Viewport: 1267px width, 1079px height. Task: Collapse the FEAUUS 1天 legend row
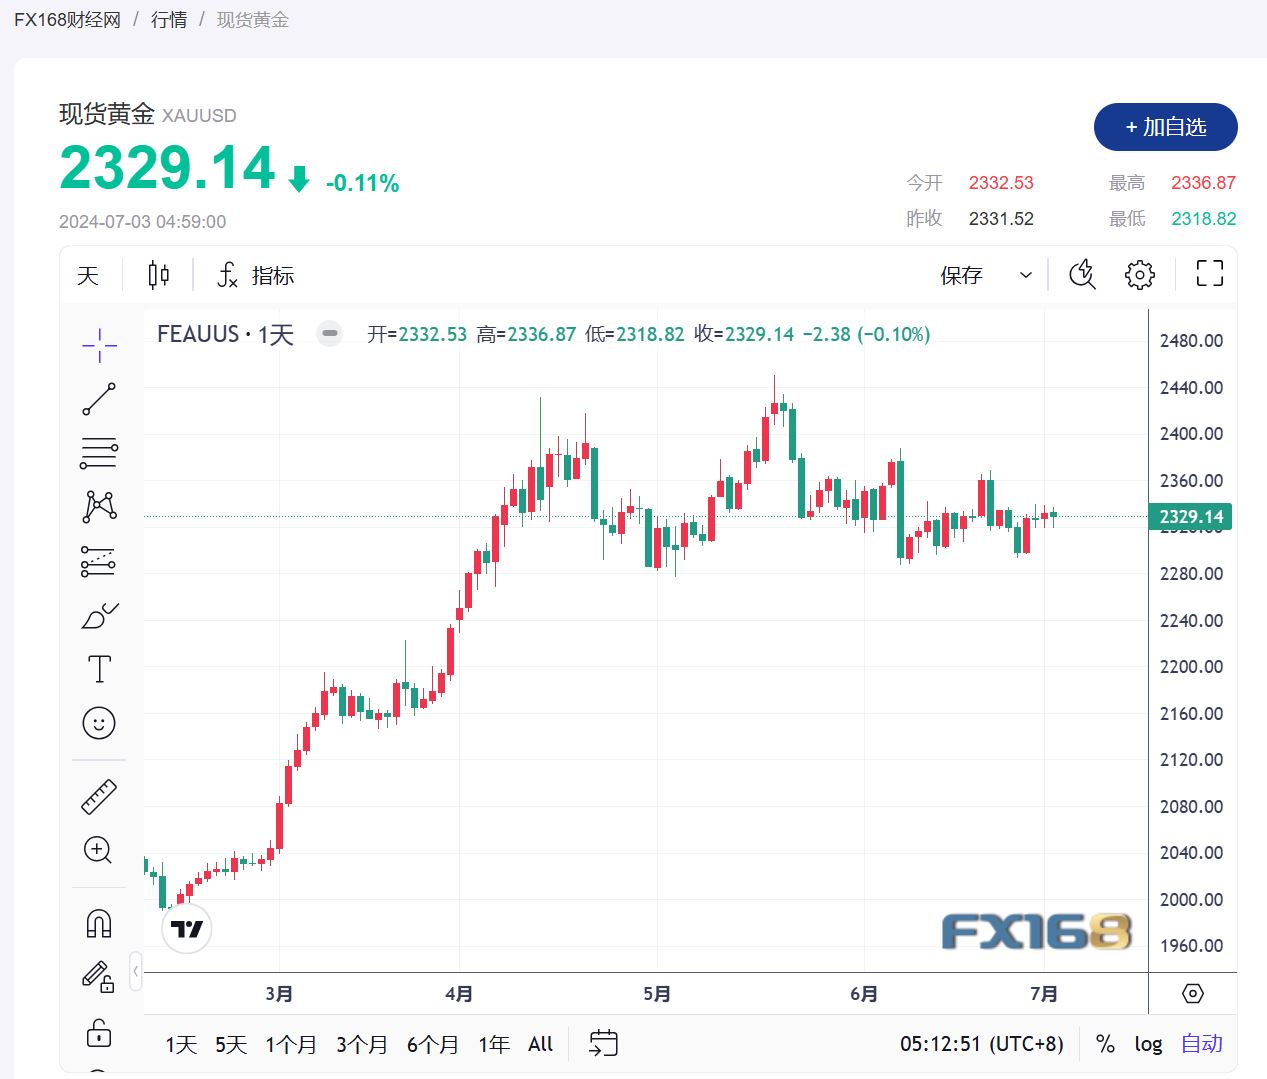pos(329,333)
